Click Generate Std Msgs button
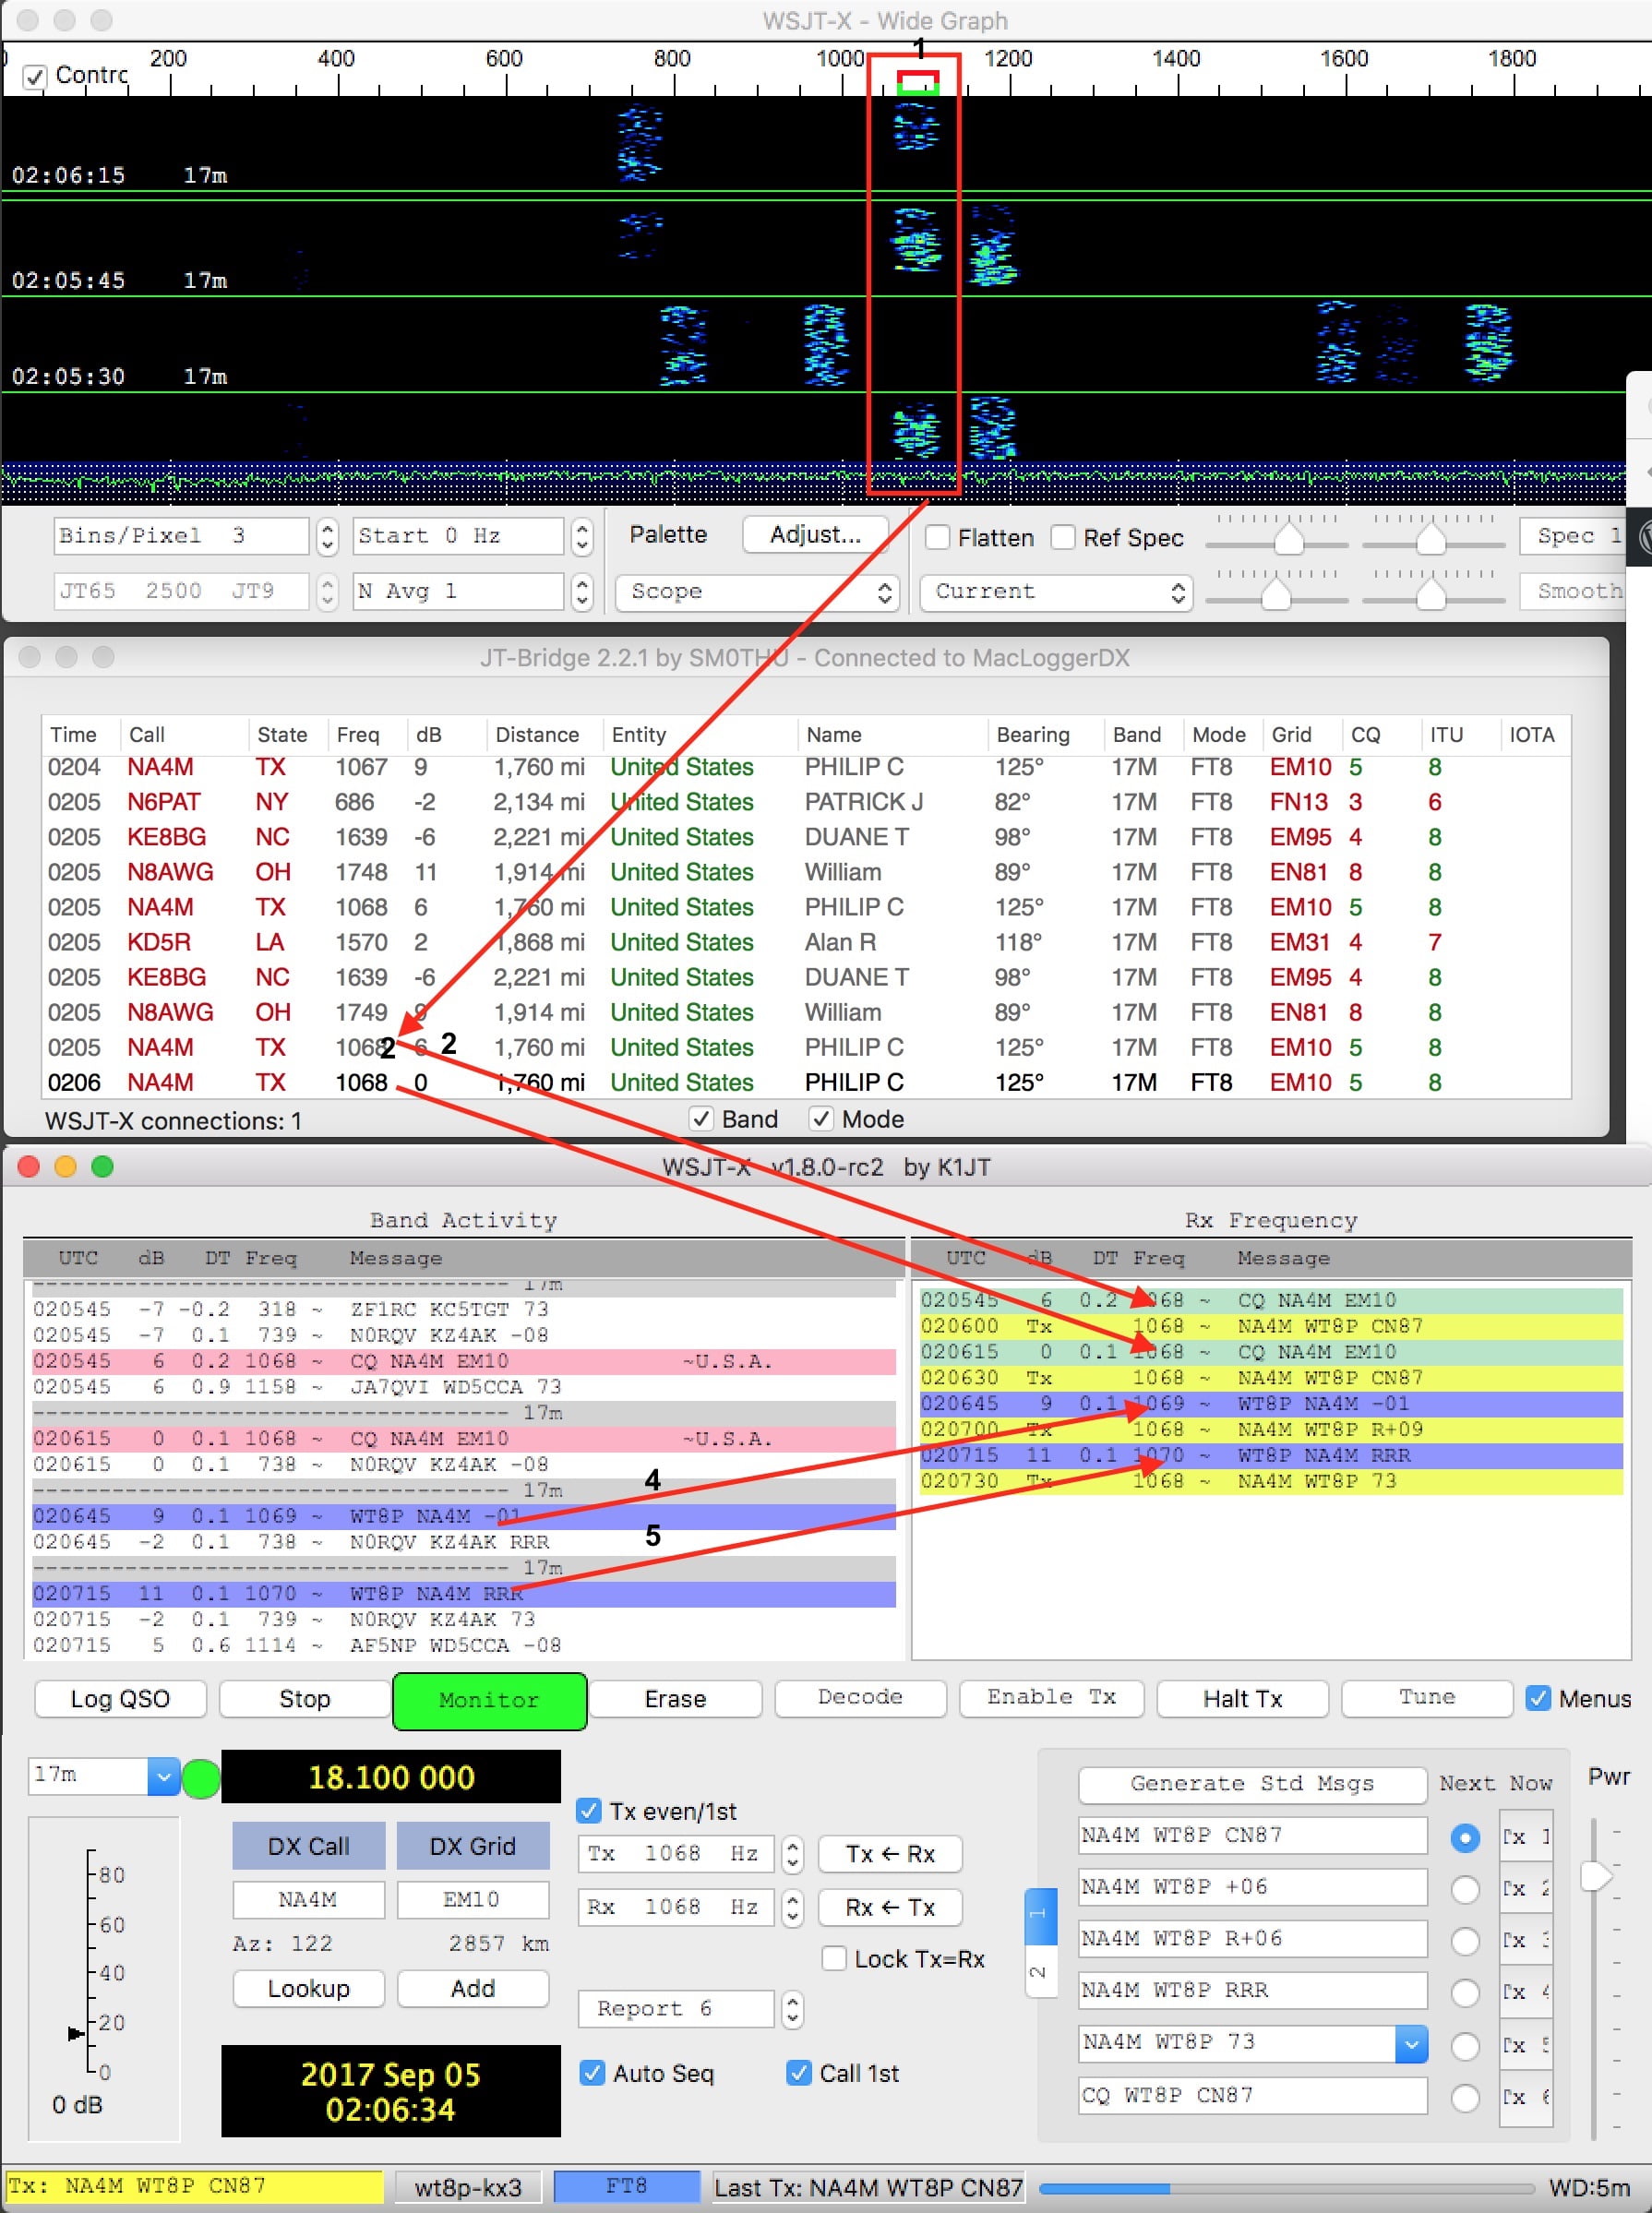This screenshot has height=2213, width=1652. click(x=1252, y=1784)
